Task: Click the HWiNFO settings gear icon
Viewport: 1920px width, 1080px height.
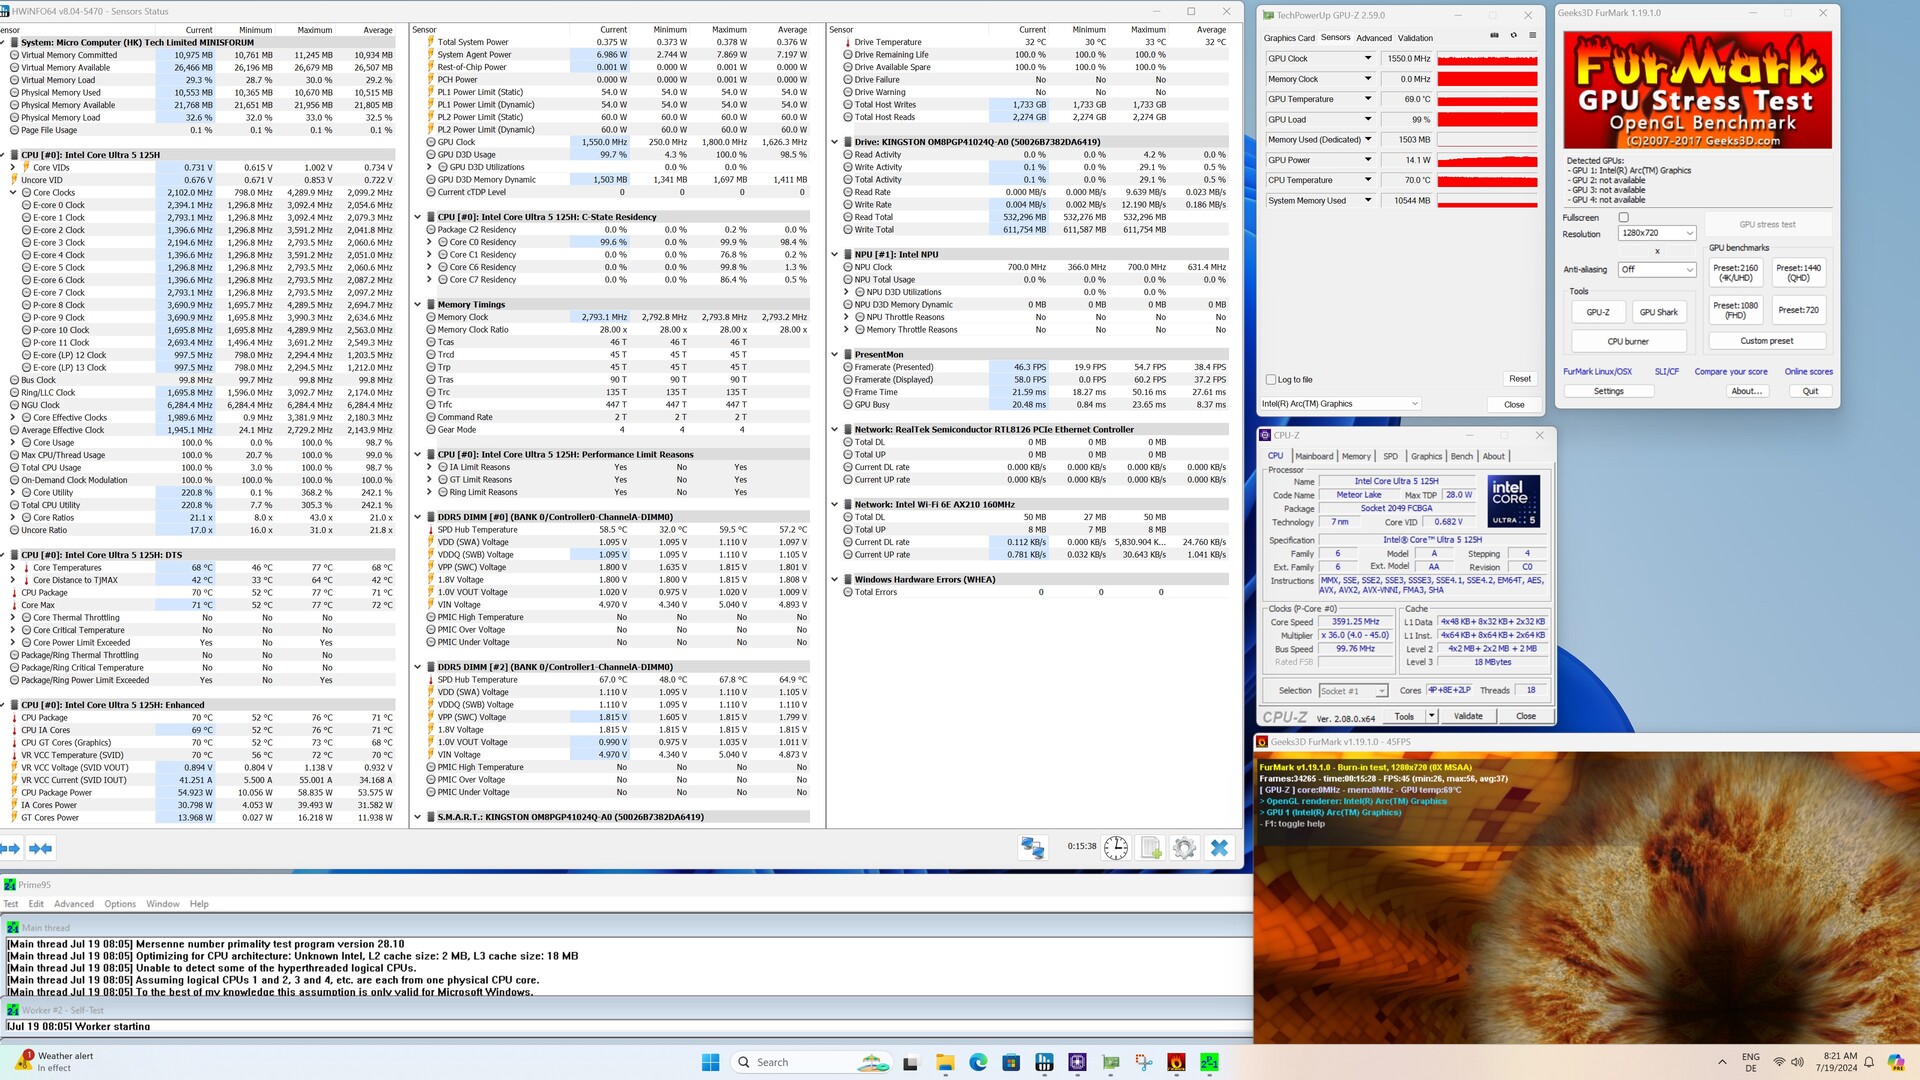Action: click(x=1184, y=848)
